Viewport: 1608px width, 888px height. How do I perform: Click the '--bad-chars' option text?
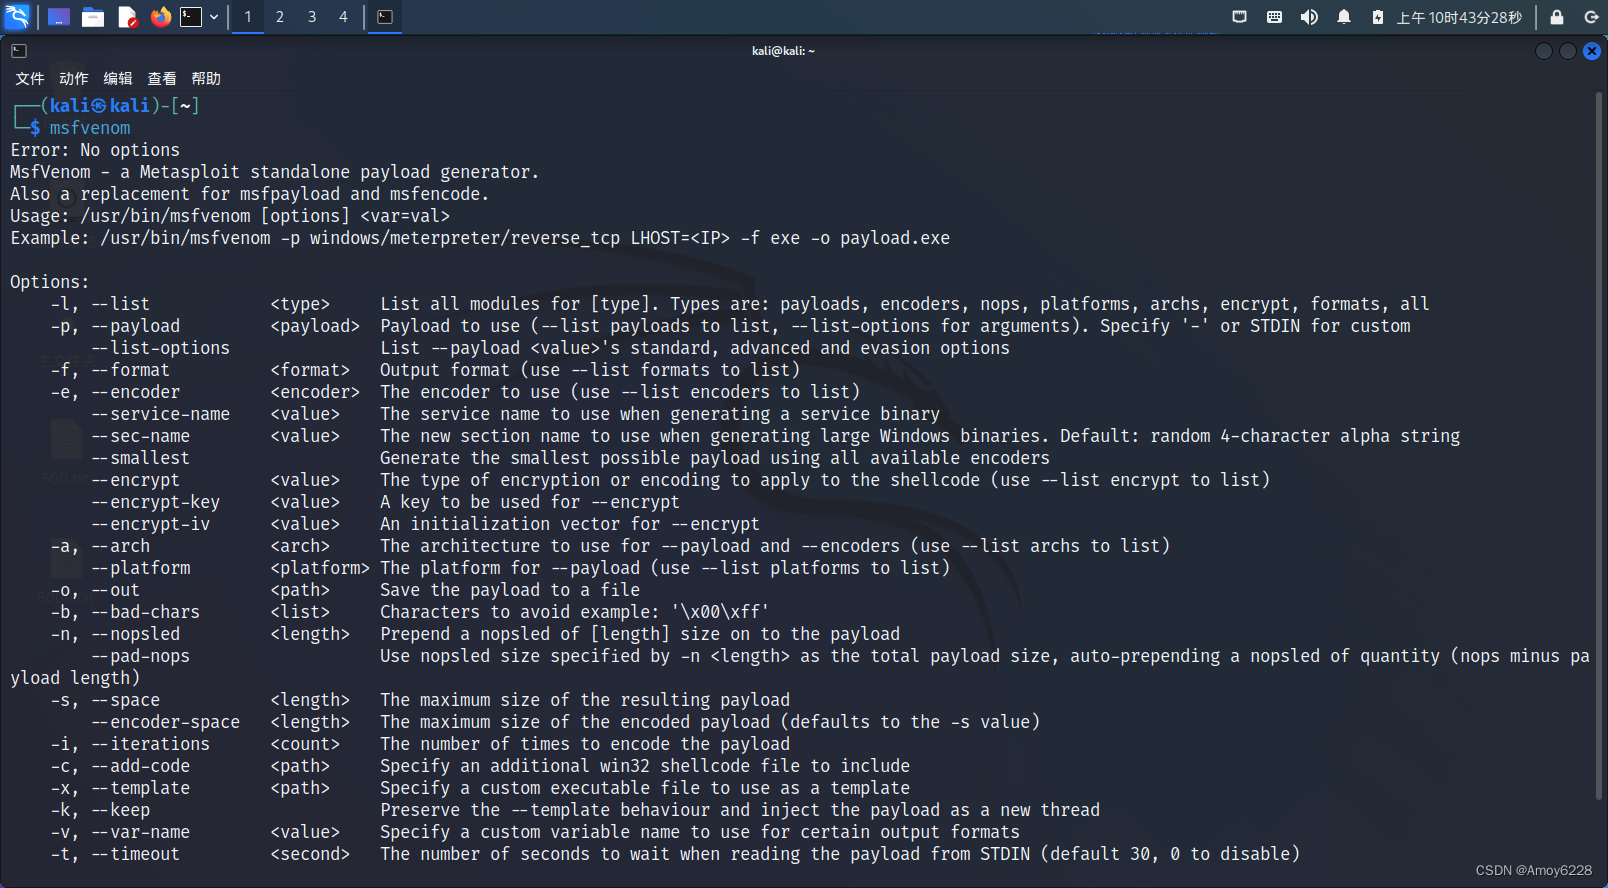[x=145, y=612]
